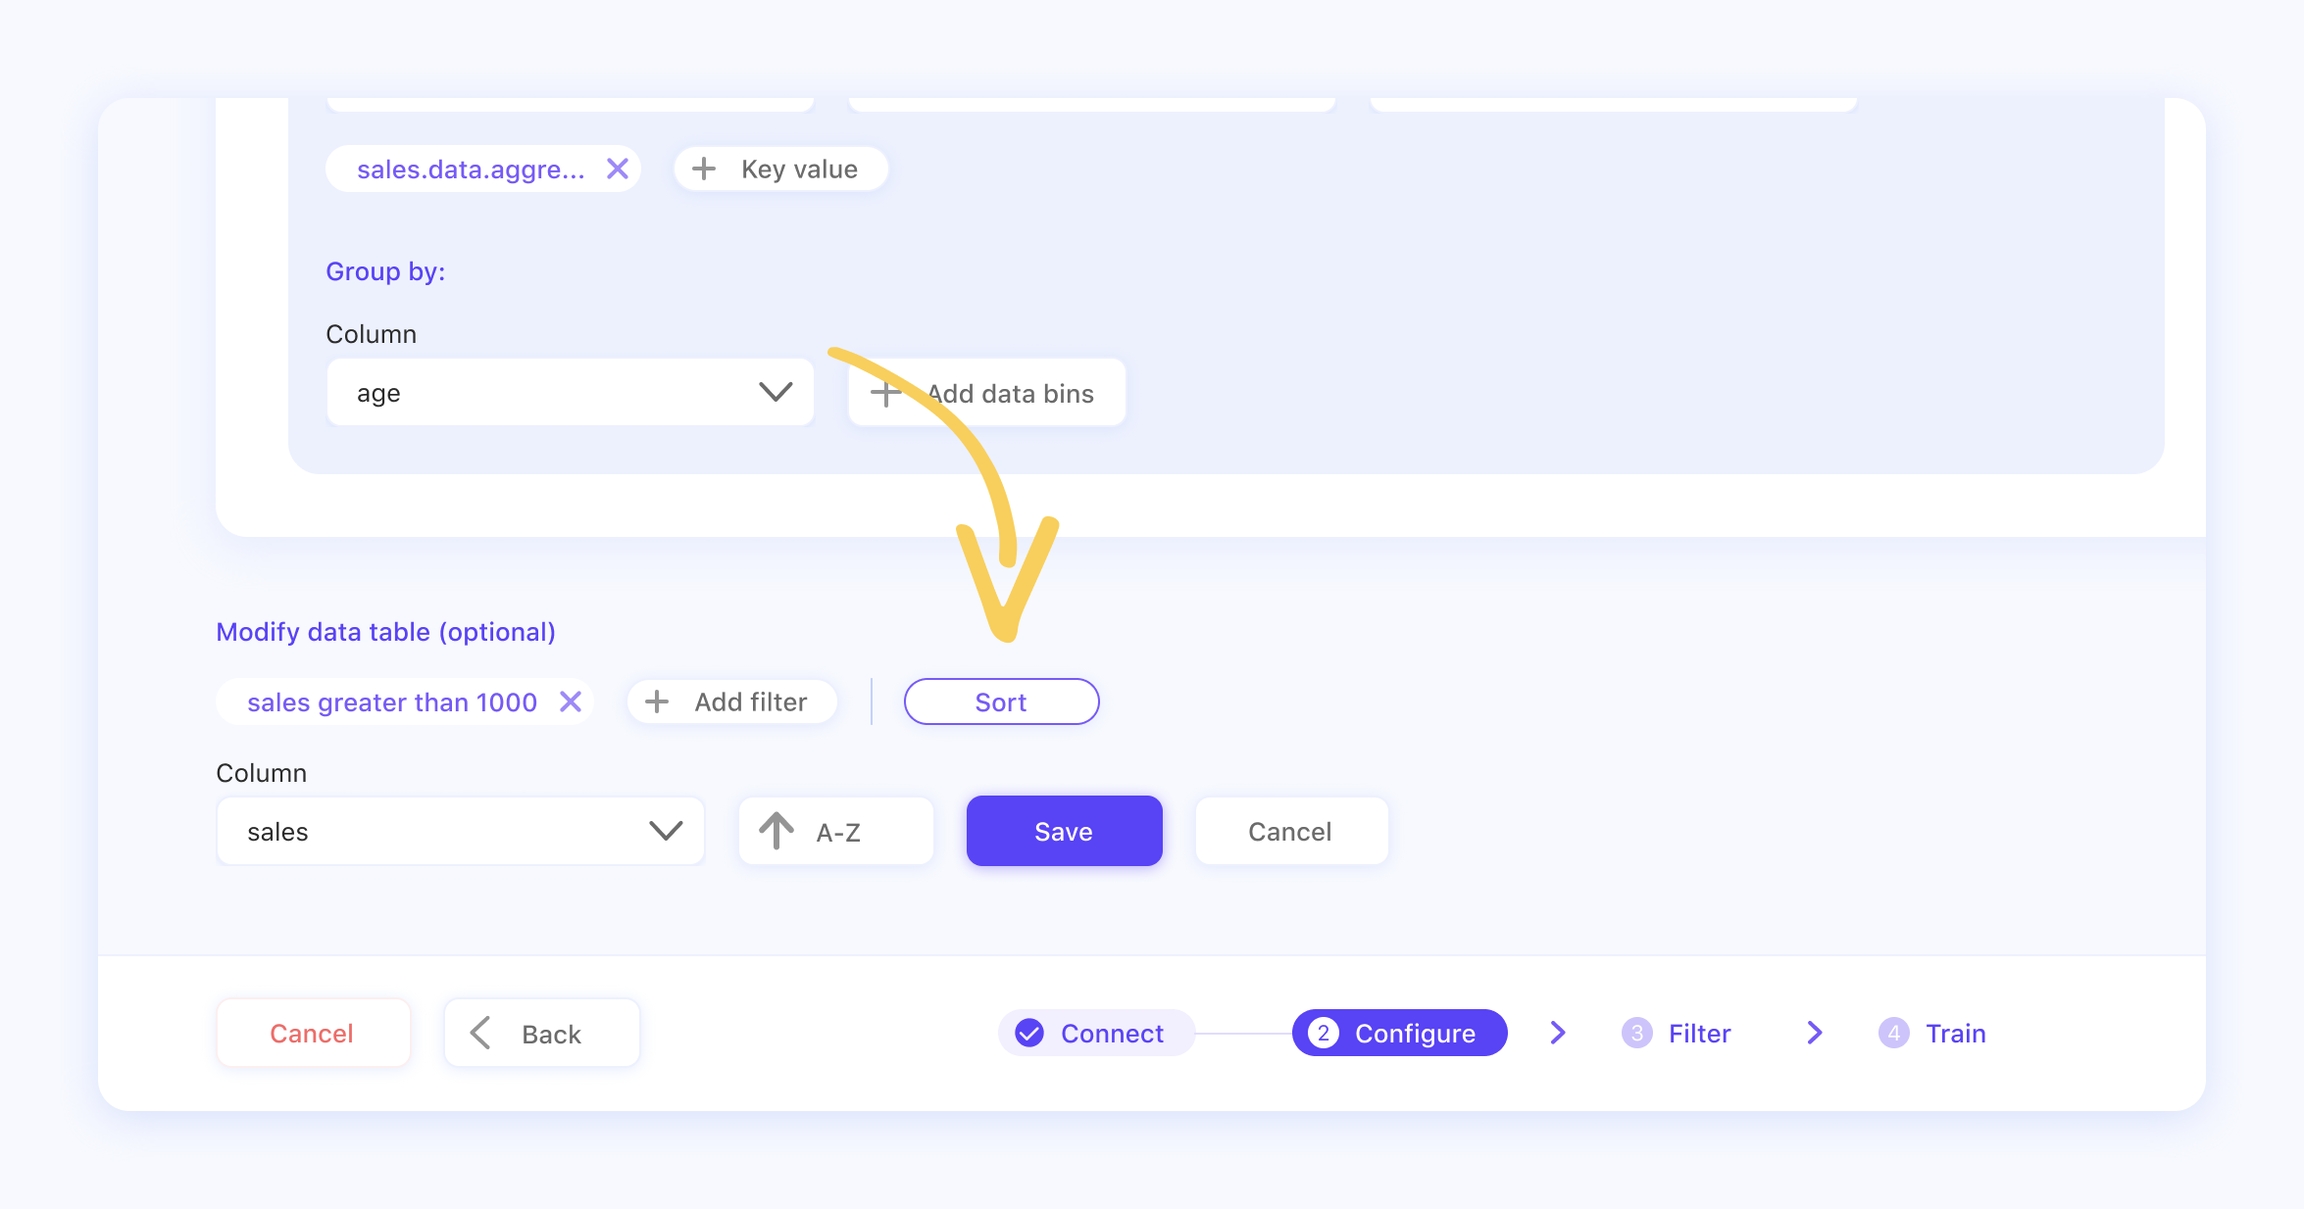
Task: Click the Connect step checkmark icon
Action: [1029, 1033]
